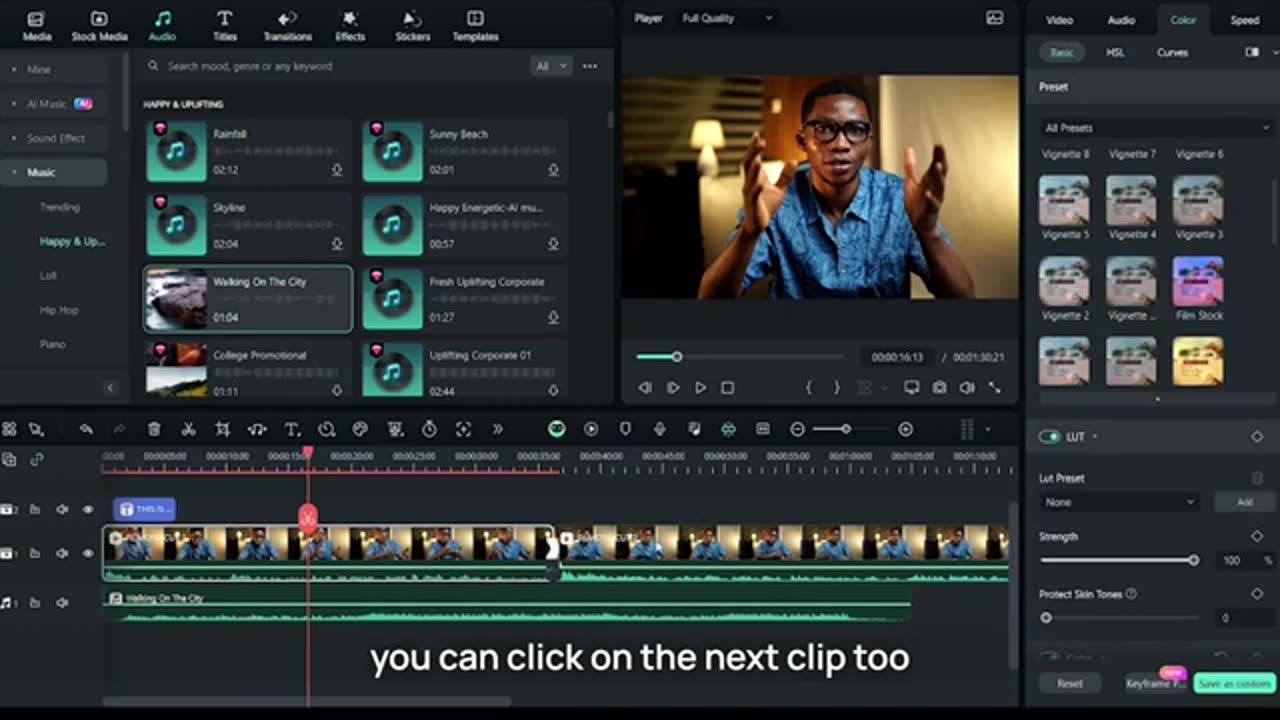This screenshot has width=1280, height=720.
Task: Select the text T tool
Action: tap(292, 429)
